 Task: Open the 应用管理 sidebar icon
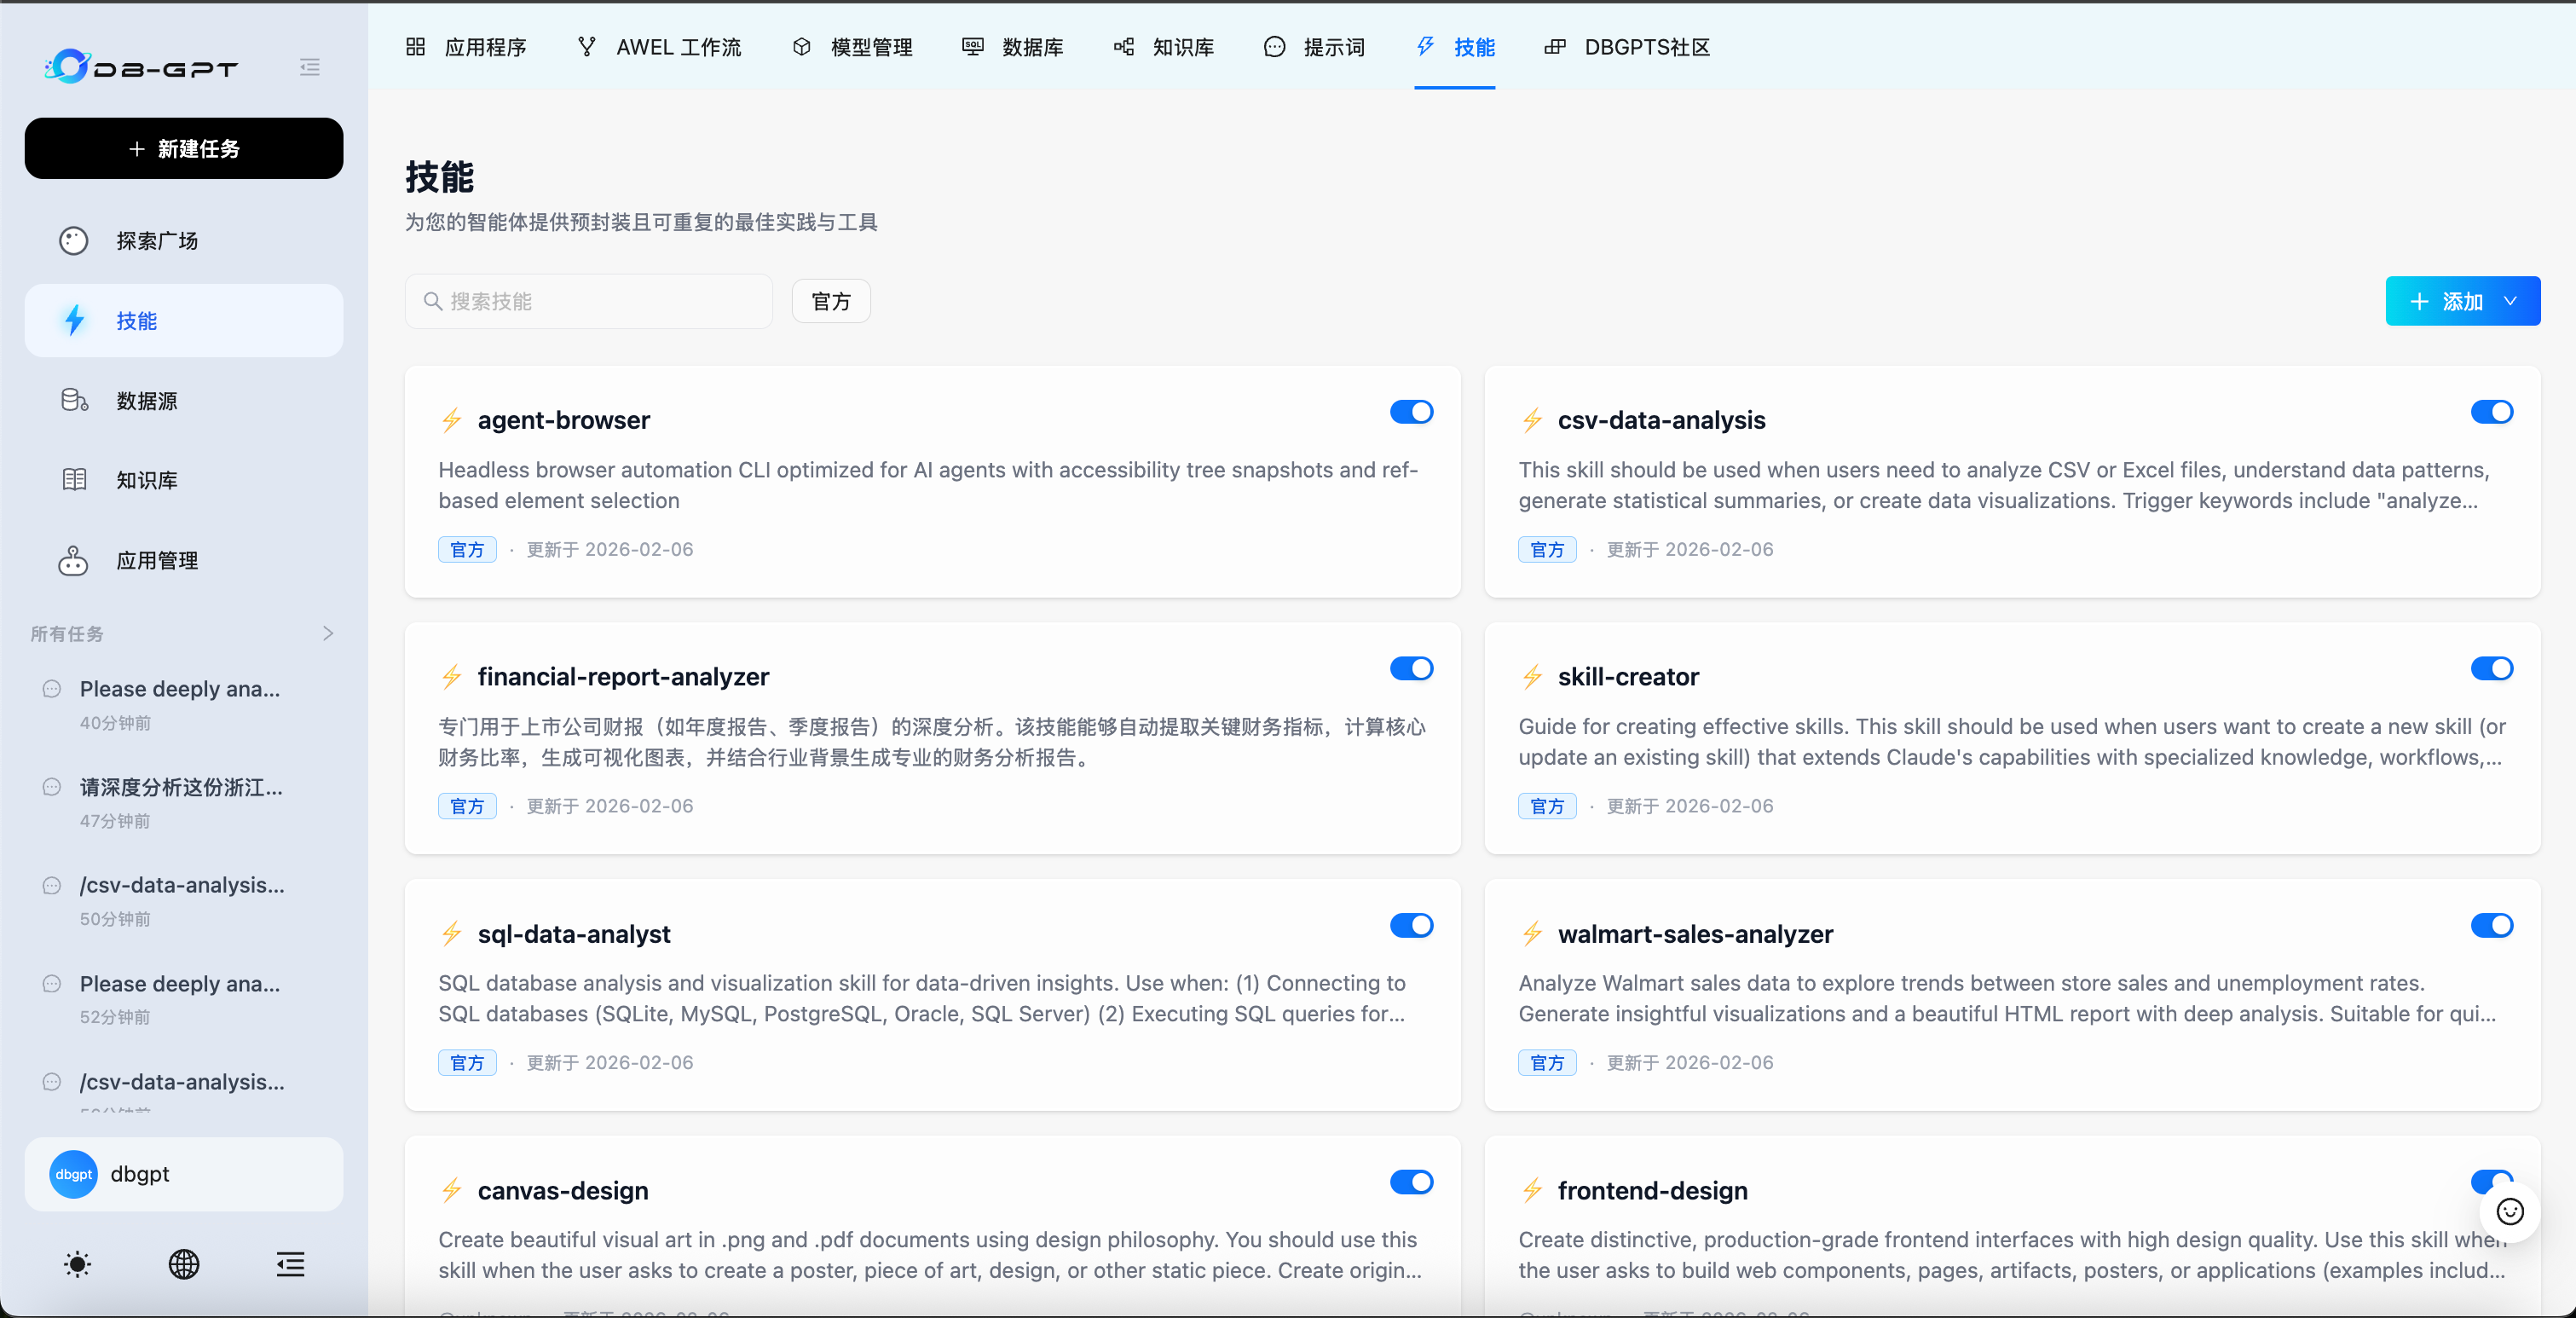[x=73, y=561]
